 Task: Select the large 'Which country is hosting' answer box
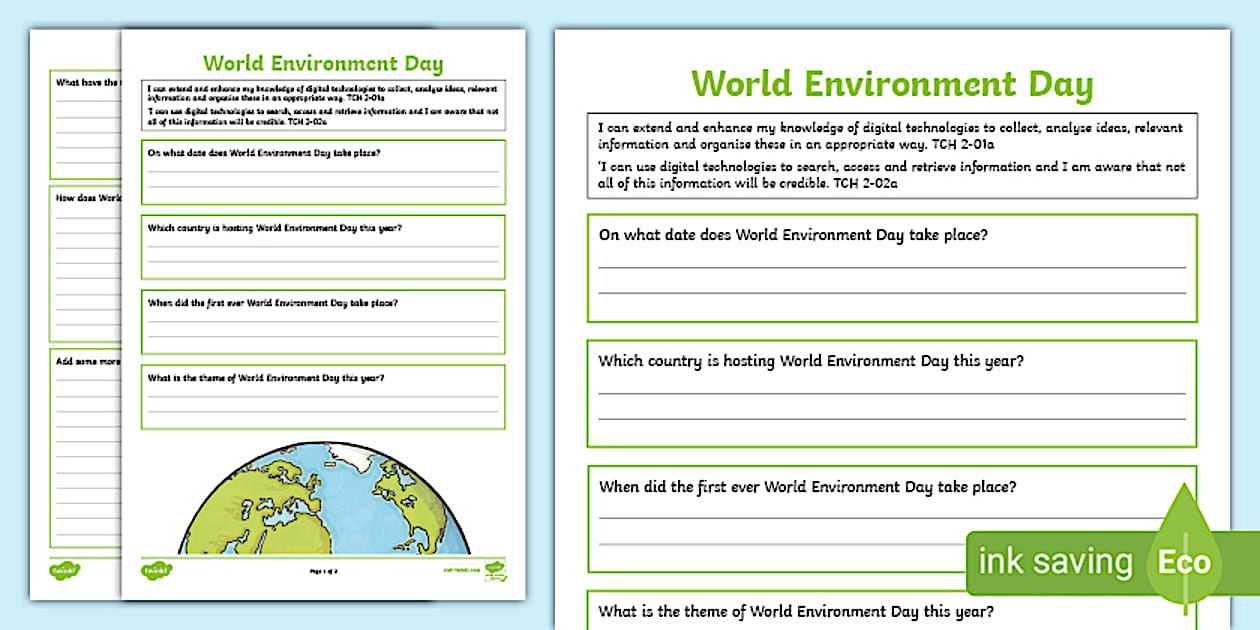point(891,394)
